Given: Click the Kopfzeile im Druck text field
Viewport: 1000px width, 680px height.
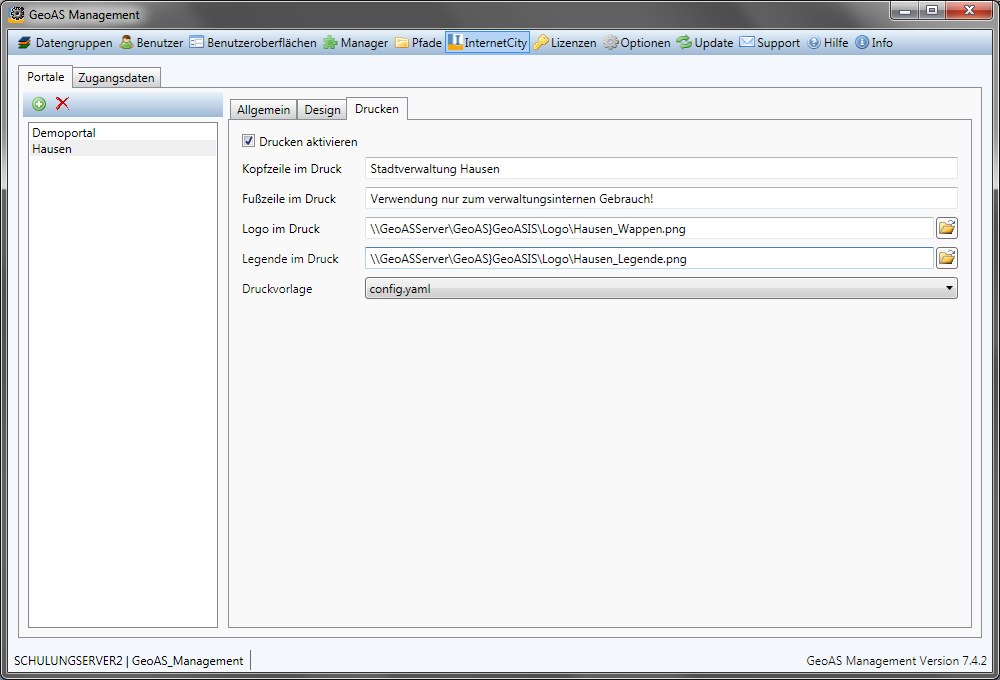Looking at the screenshot, I should 661,169.
